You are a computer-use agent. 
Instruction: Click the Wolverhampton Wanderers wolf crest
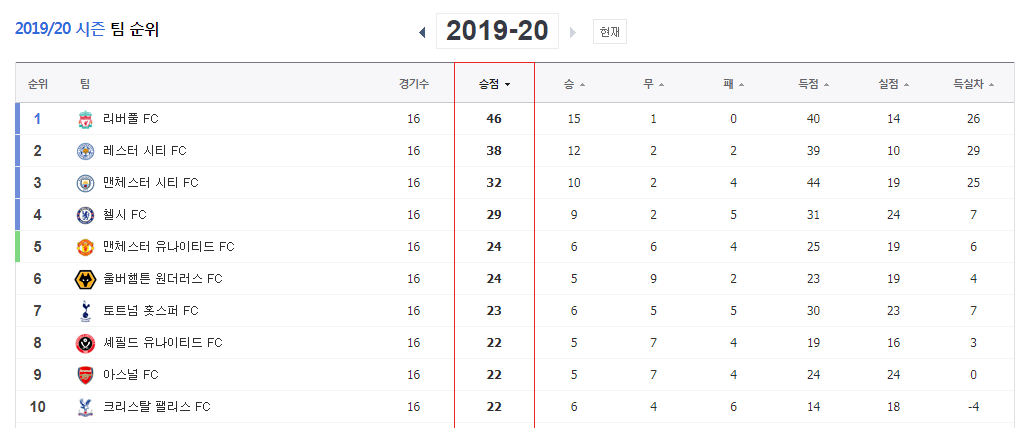85,279
